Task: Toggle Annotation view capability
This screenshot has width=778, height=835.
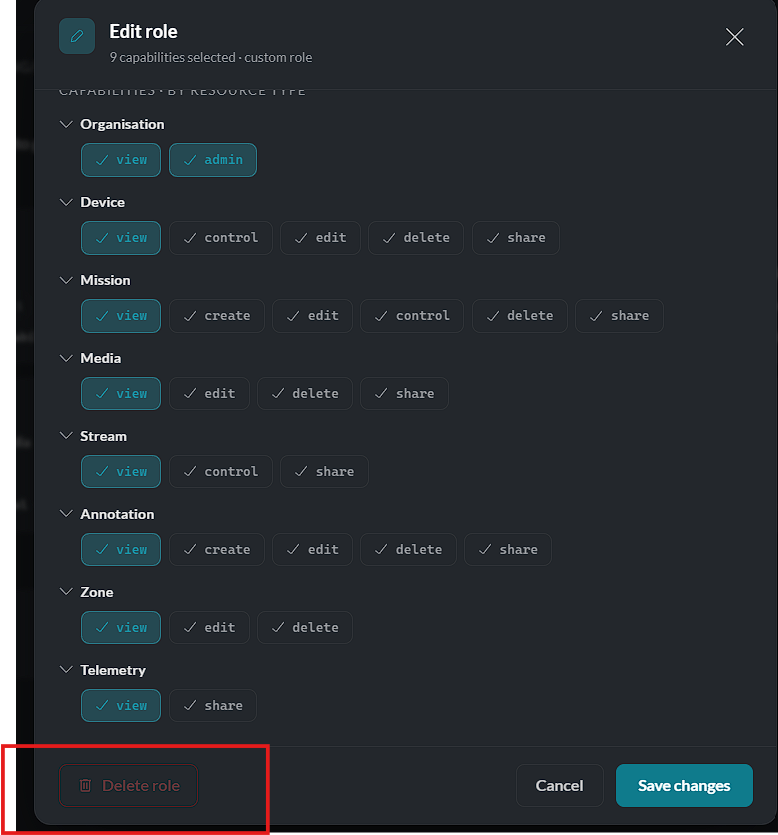Action: click(x=121, y=550)
